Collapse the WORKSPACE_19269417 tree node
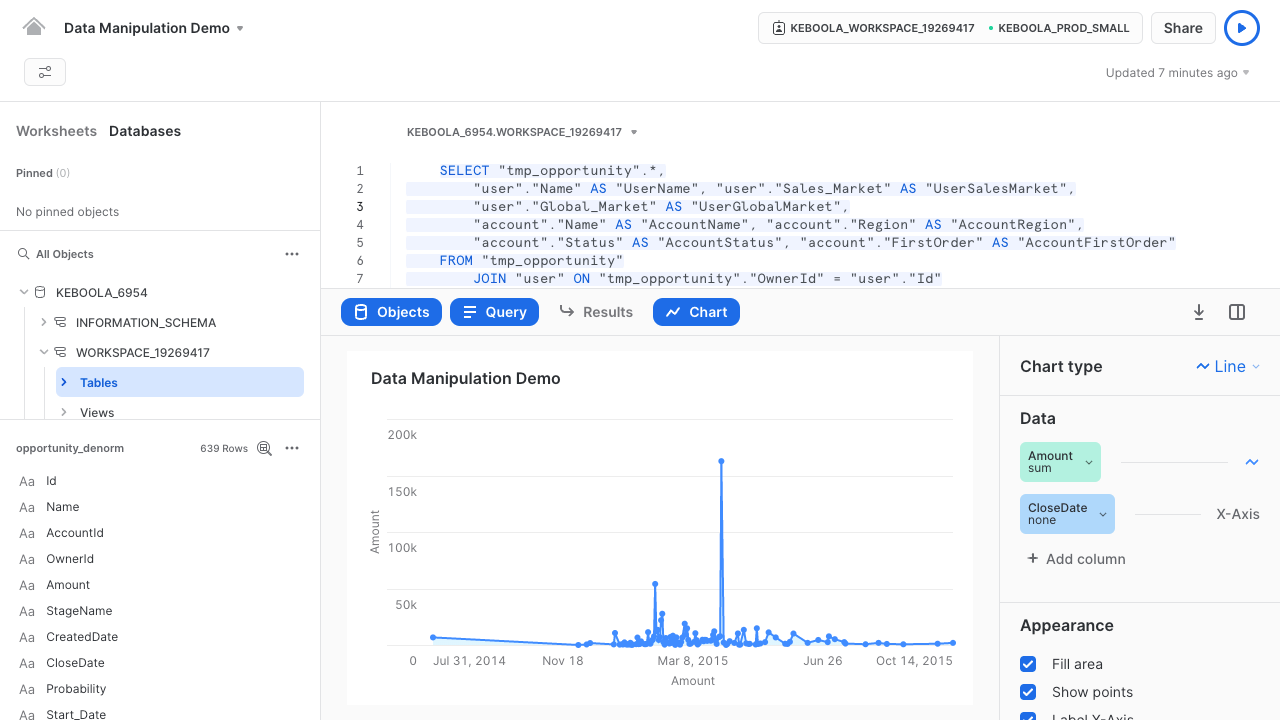 [43, 352]
